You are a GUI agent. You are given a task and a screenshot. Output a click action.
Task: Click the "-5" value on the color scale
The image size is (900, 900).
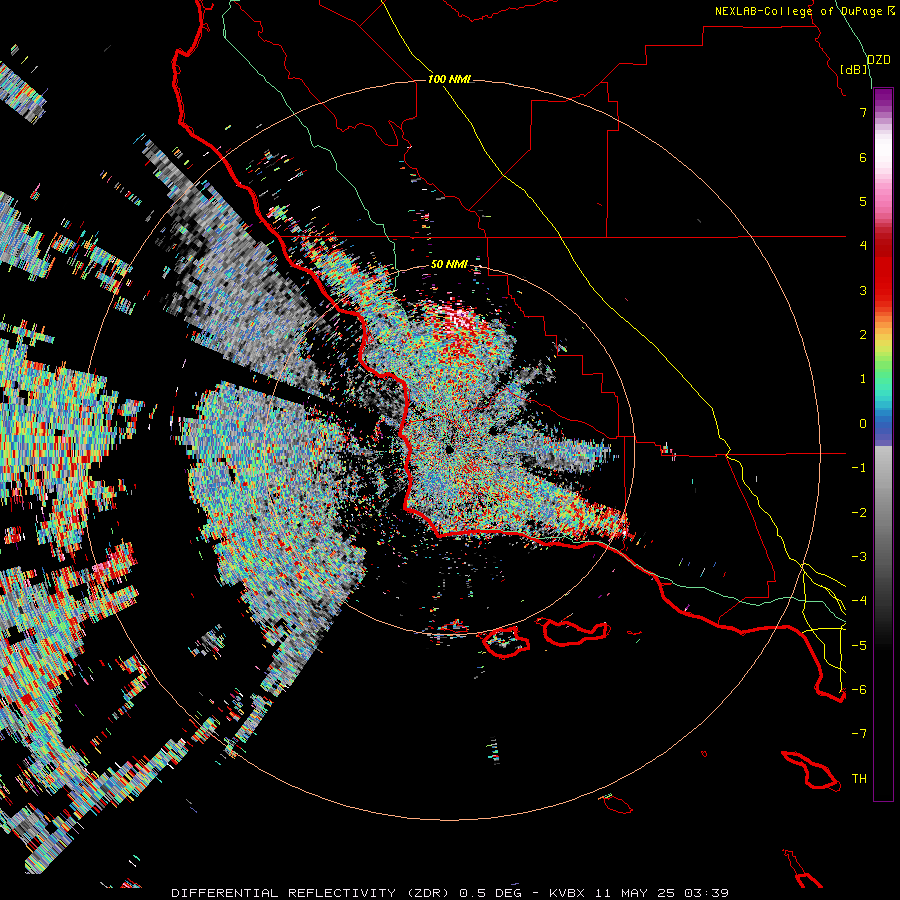(859, 646)
